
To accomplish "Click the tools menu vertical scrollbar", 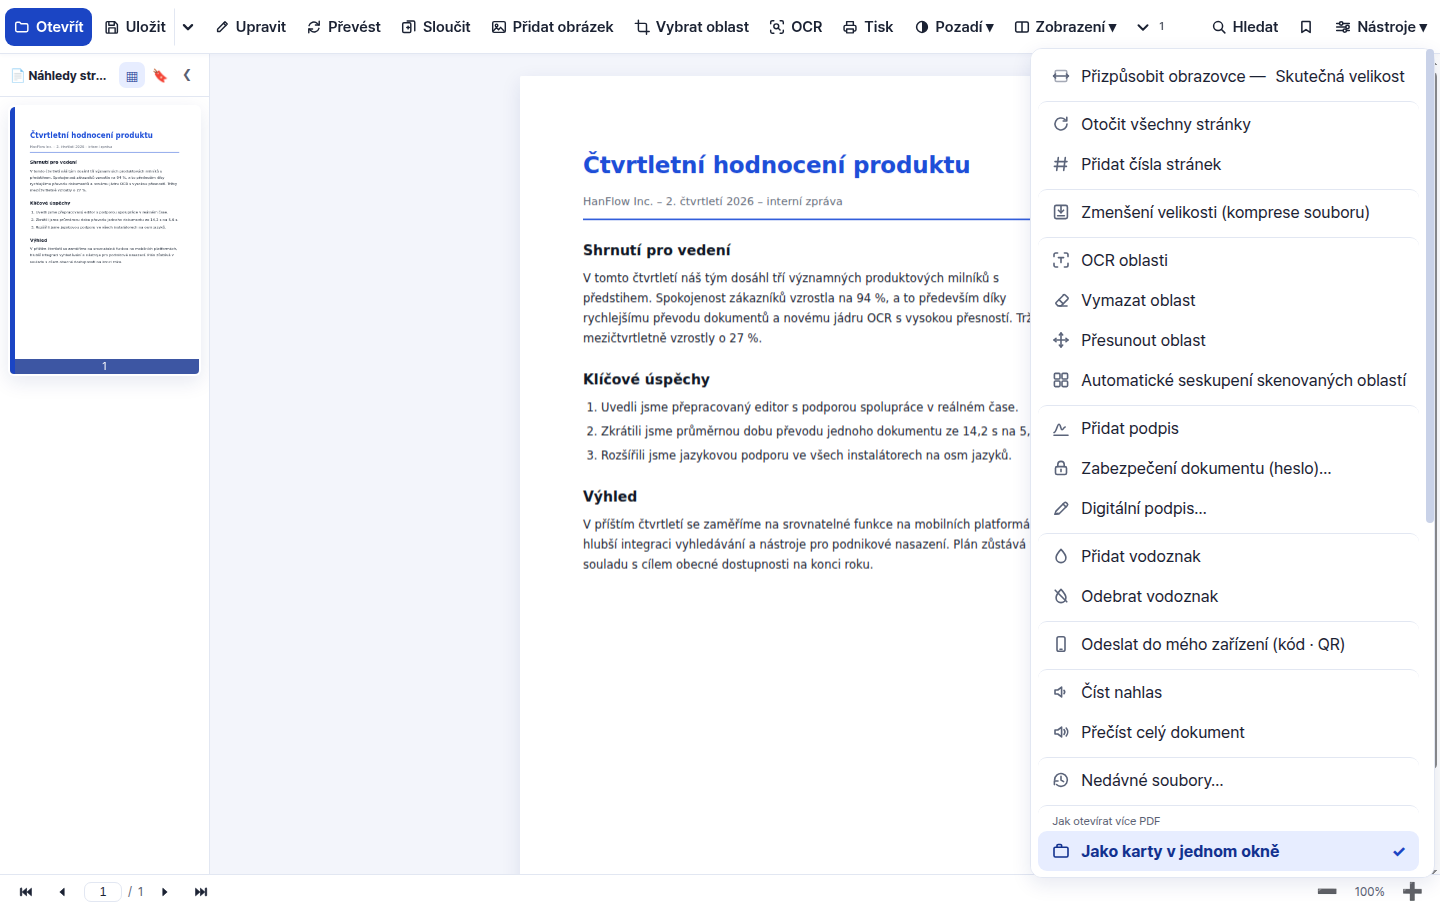I will (1430, 290).
